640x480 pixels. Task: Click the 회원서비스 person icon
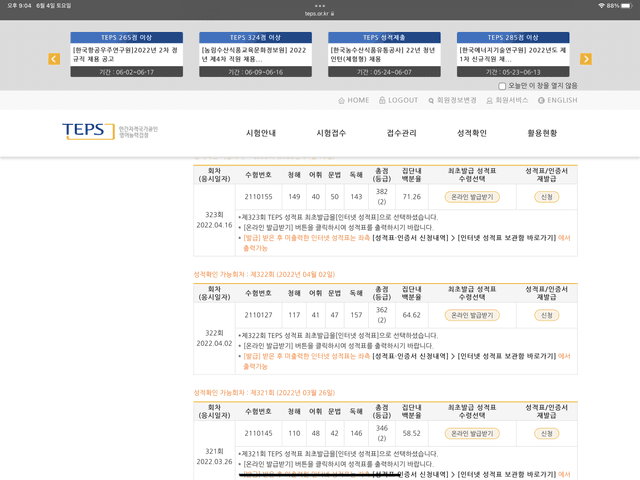(x=489, y=100)
